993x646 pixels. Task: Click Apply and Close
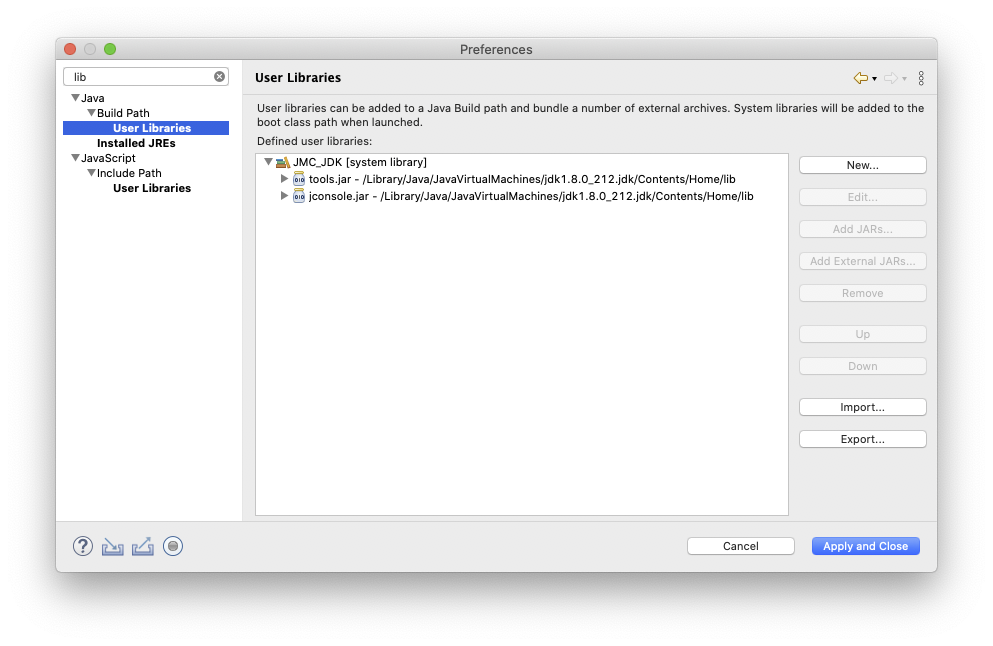pos(865,546)
